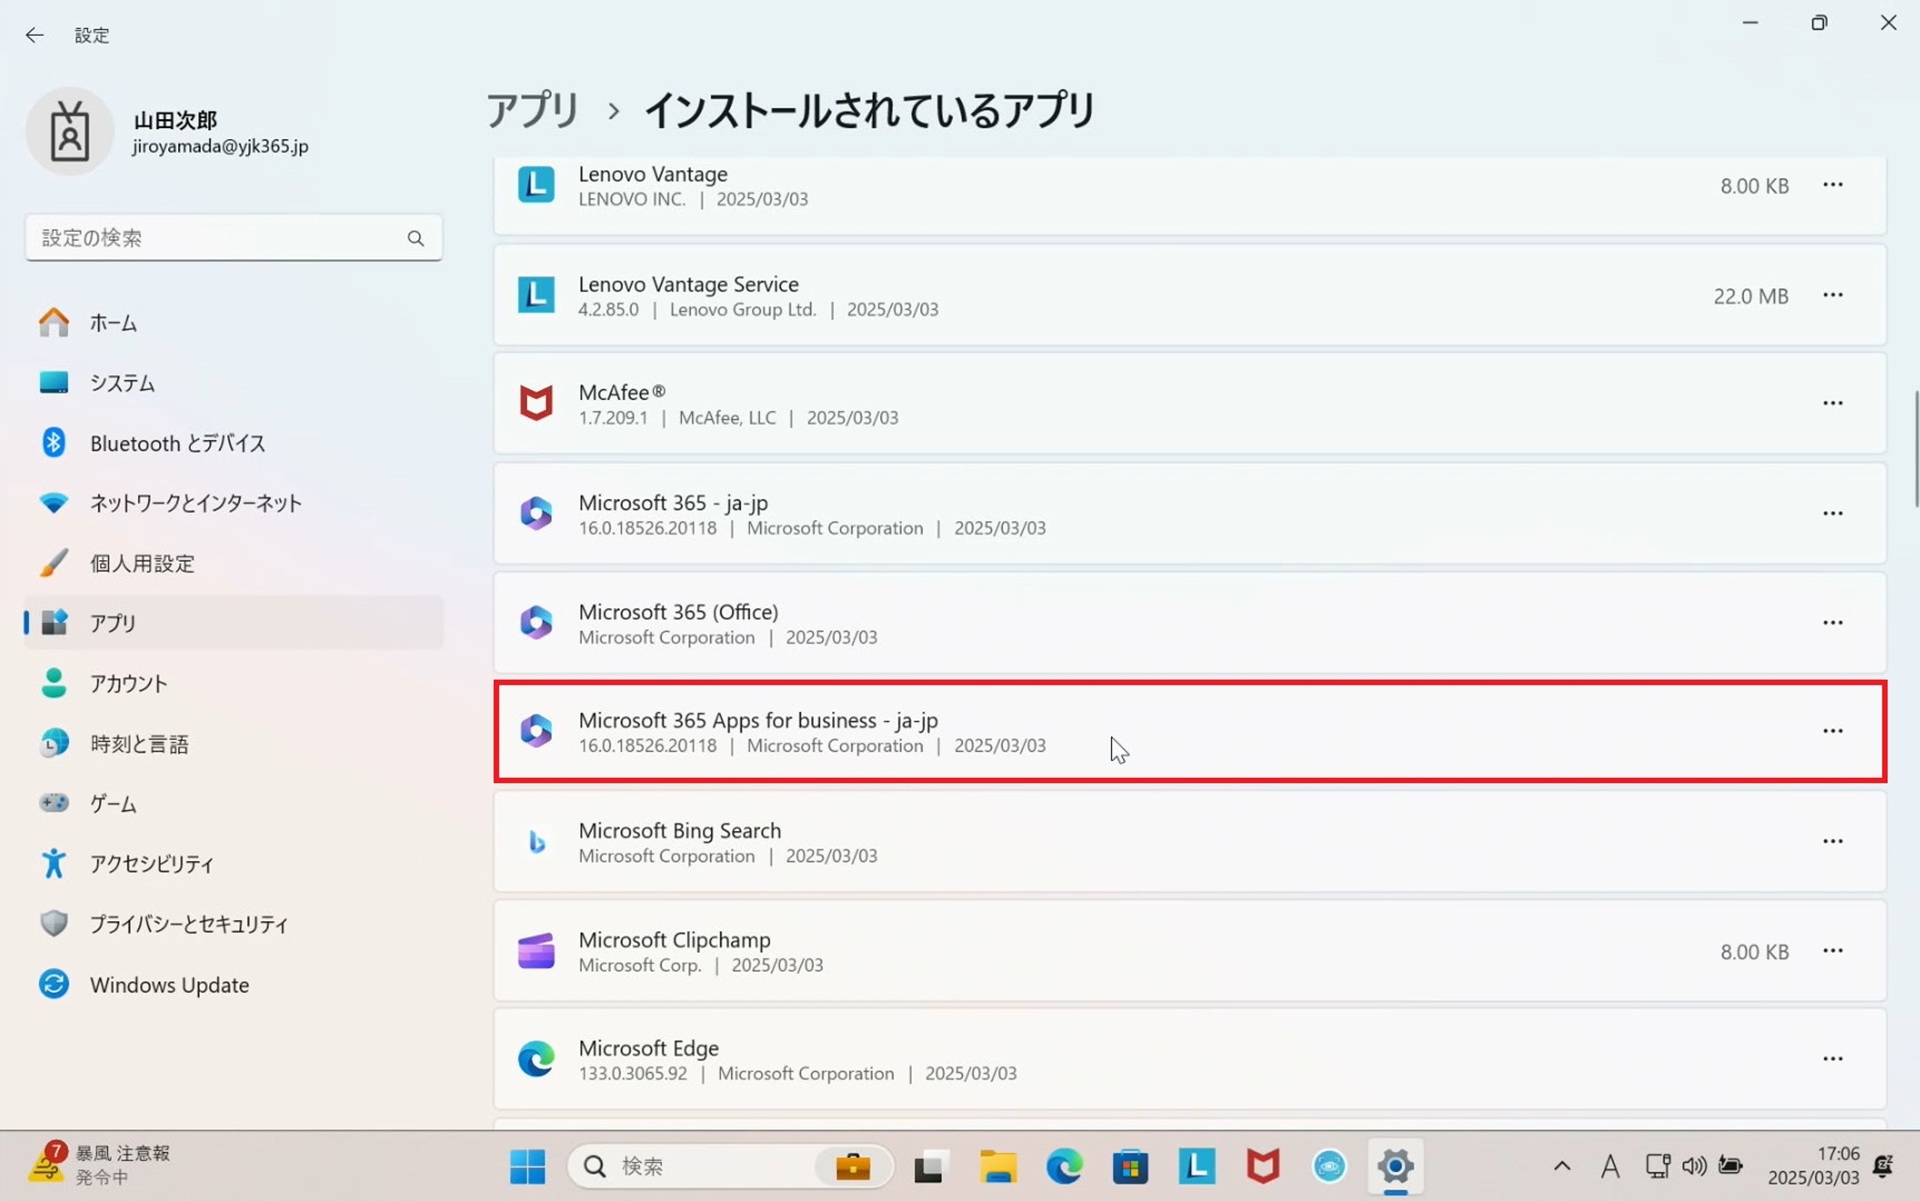Click the Lenovo Vantage Service app icon

(x=536, y=295)
